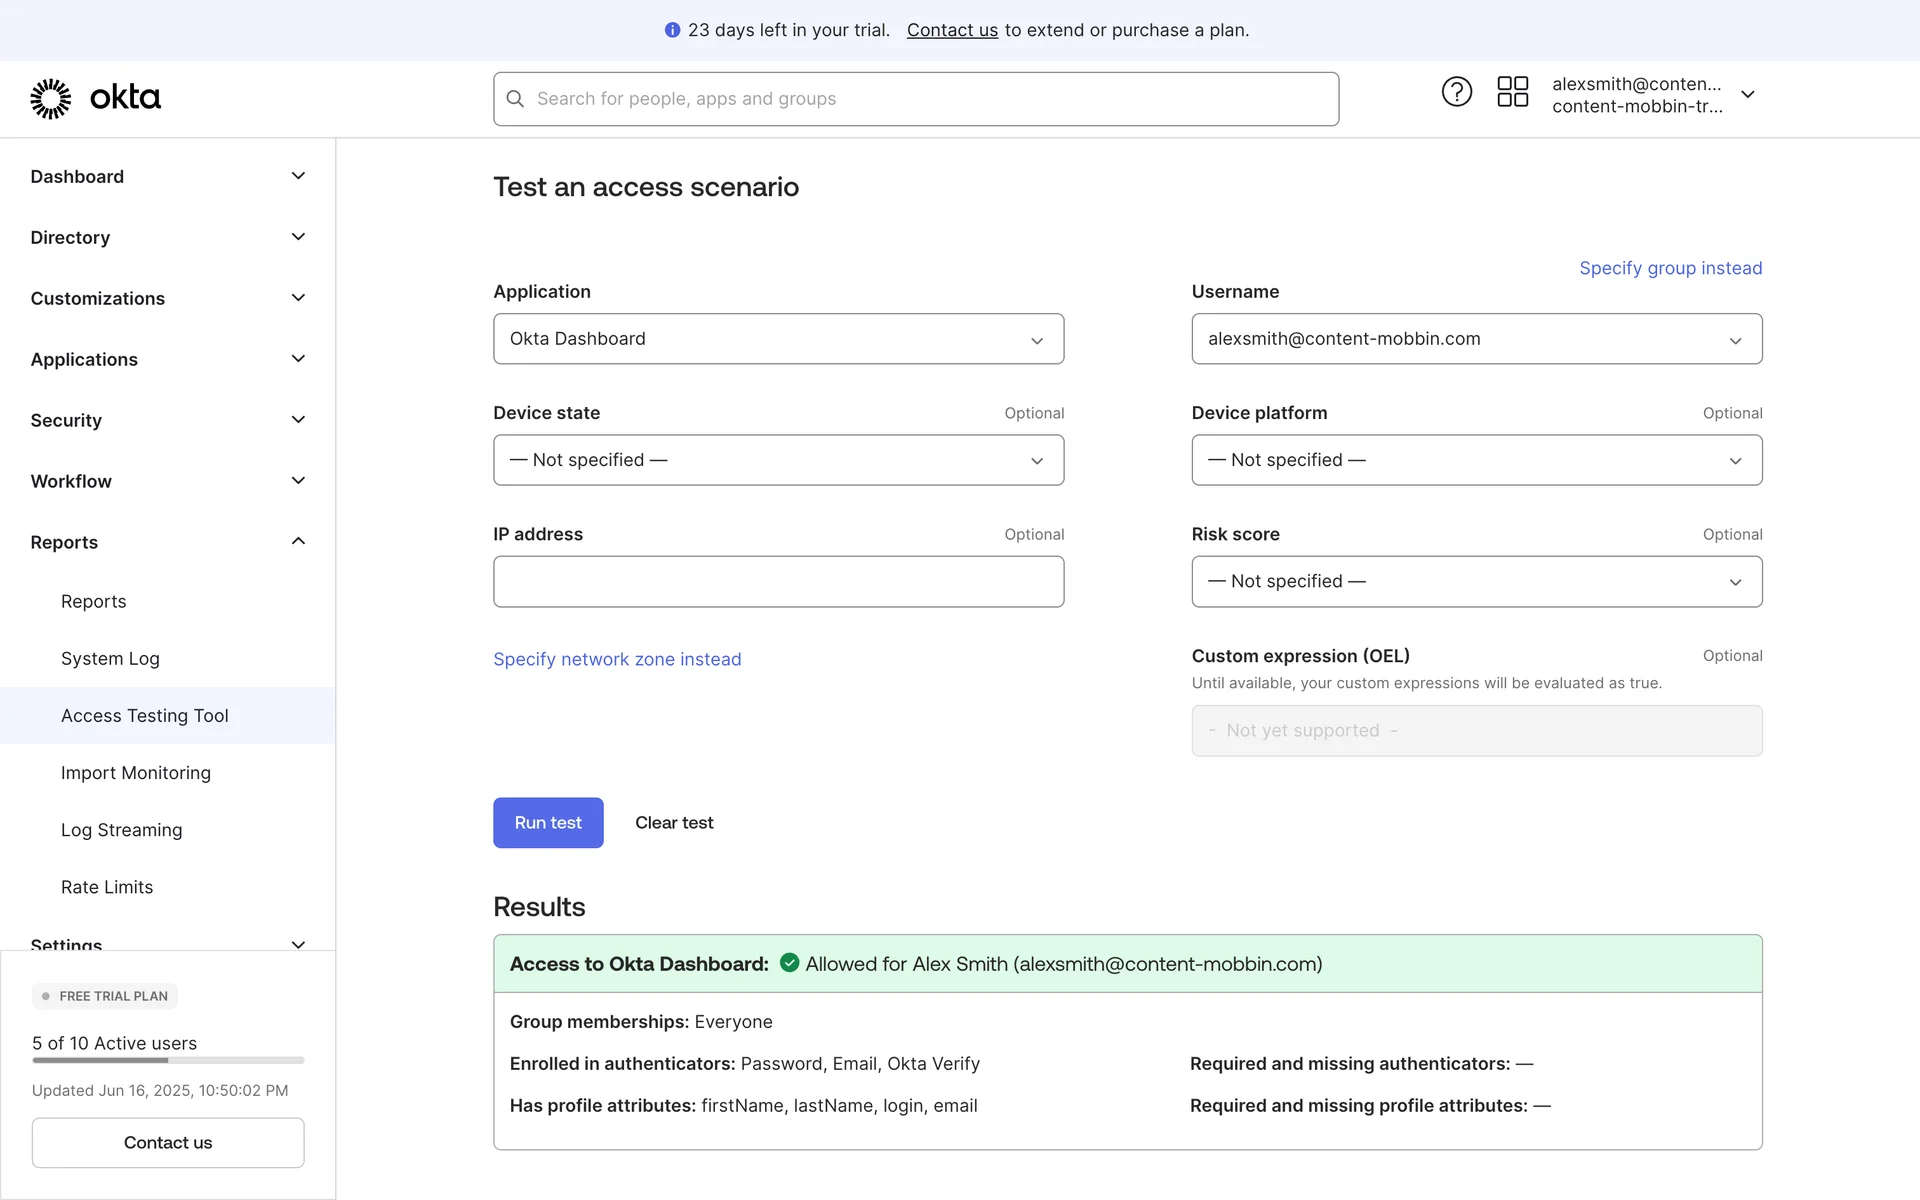Click the IP address input field

tap(777, 581)
